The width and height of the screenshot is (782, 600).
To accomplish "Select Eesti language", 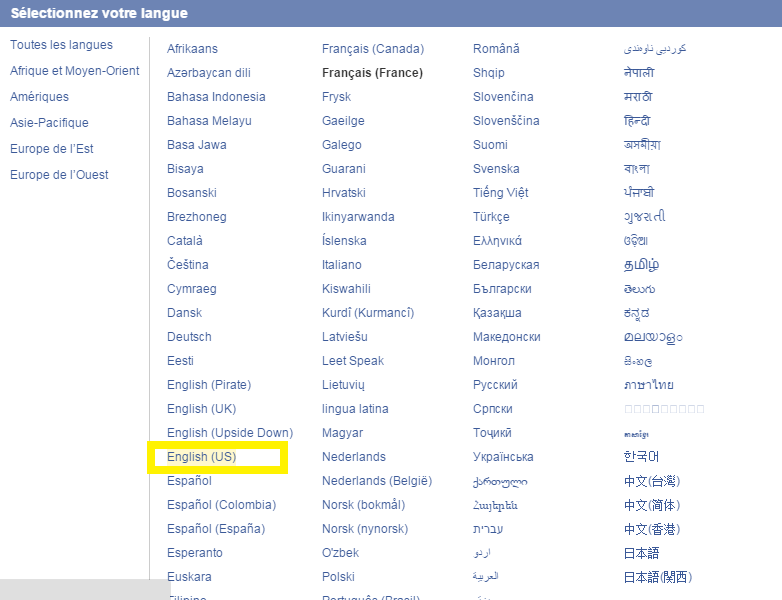I will click(x=181, y=361).
